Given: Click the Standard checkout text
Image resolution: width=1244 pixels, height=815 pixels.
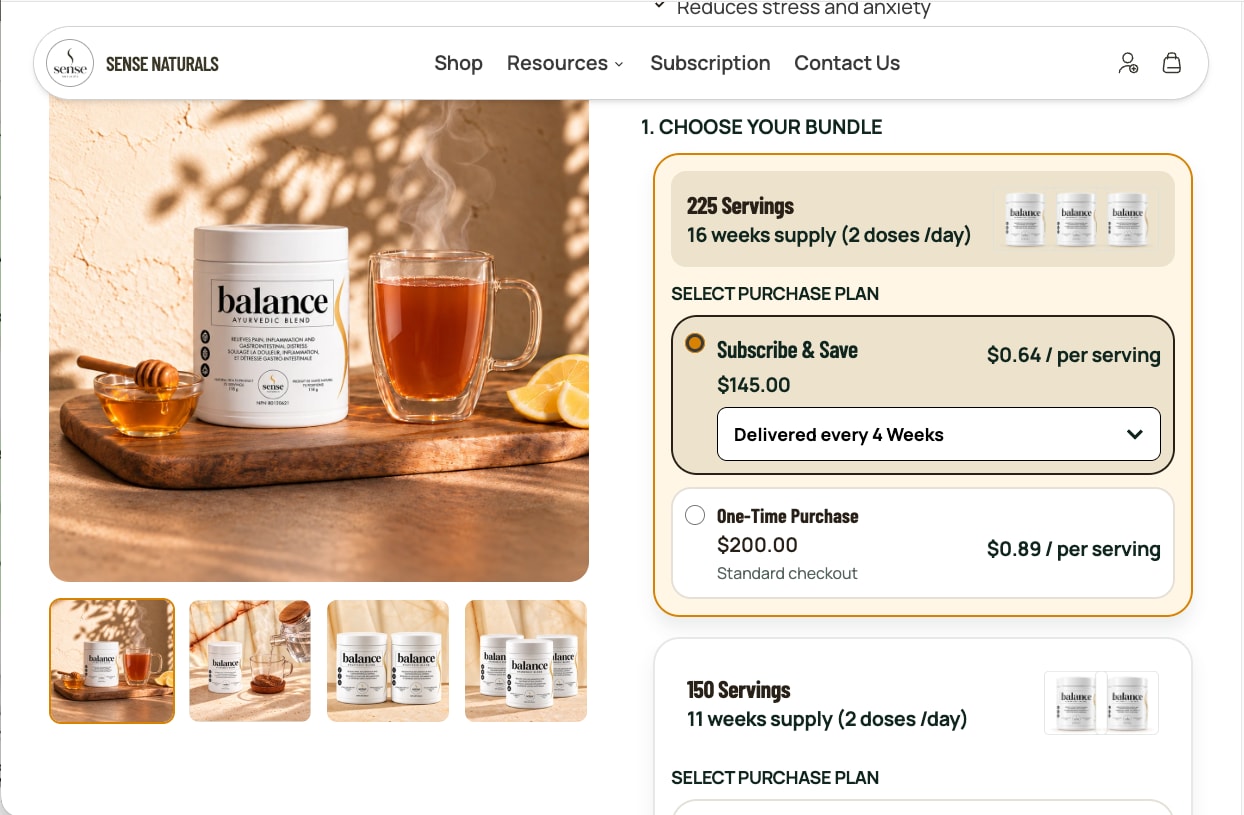Looking at the screenshot, I should point(787,574).
